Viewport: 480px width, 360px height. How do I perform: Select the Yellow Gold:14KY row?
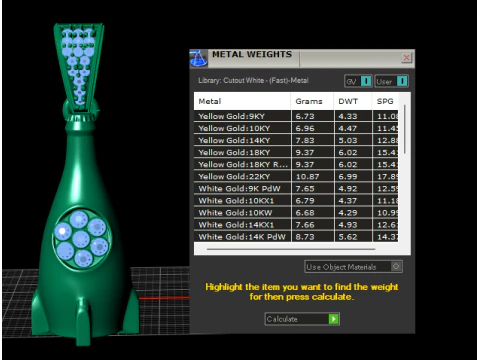296,140
